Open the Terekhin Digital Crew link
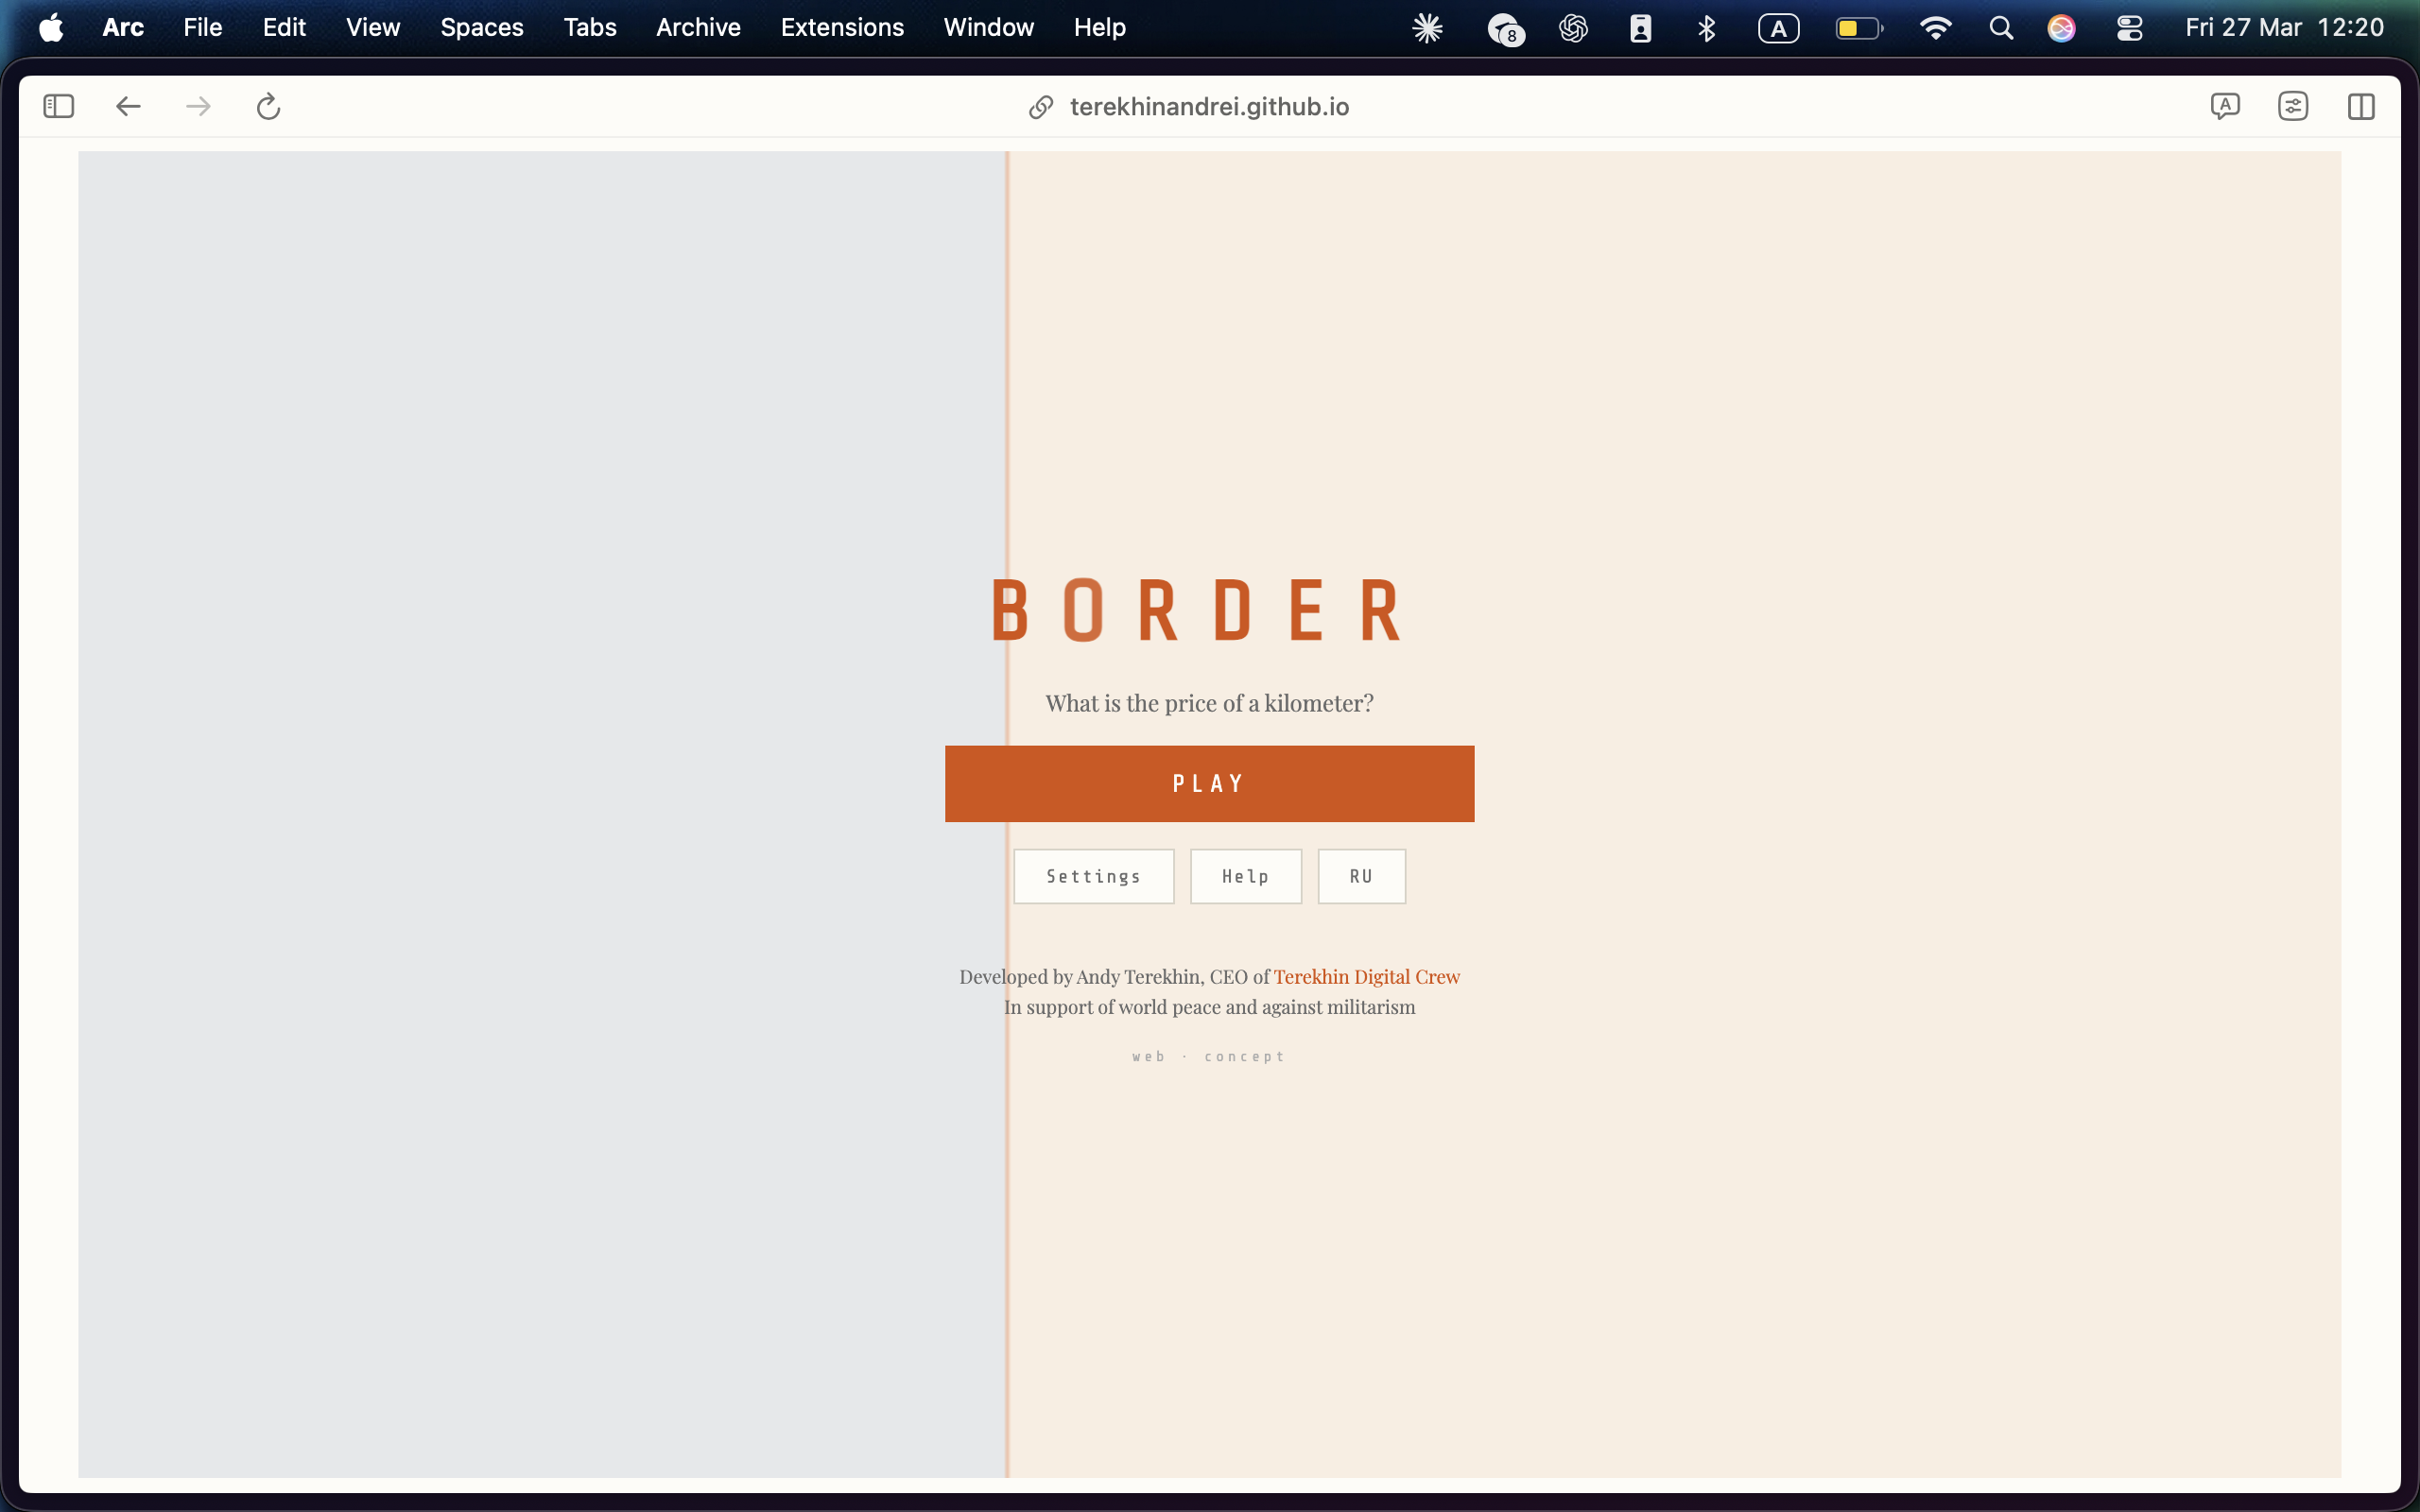The height and width of the screenshot is (1512, 2420). (1366, 977)
